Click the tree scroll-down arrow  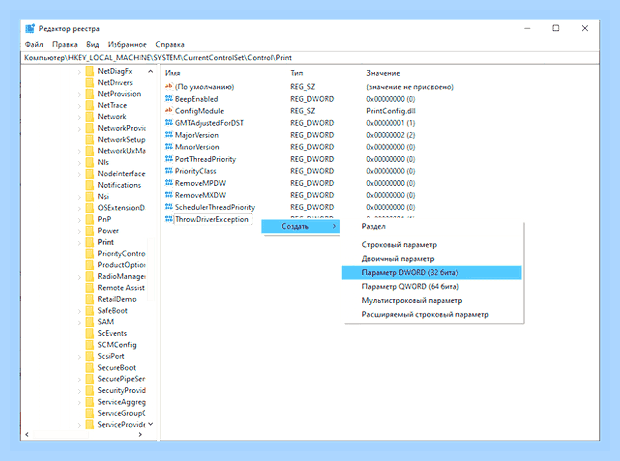(x=151, y=424)
